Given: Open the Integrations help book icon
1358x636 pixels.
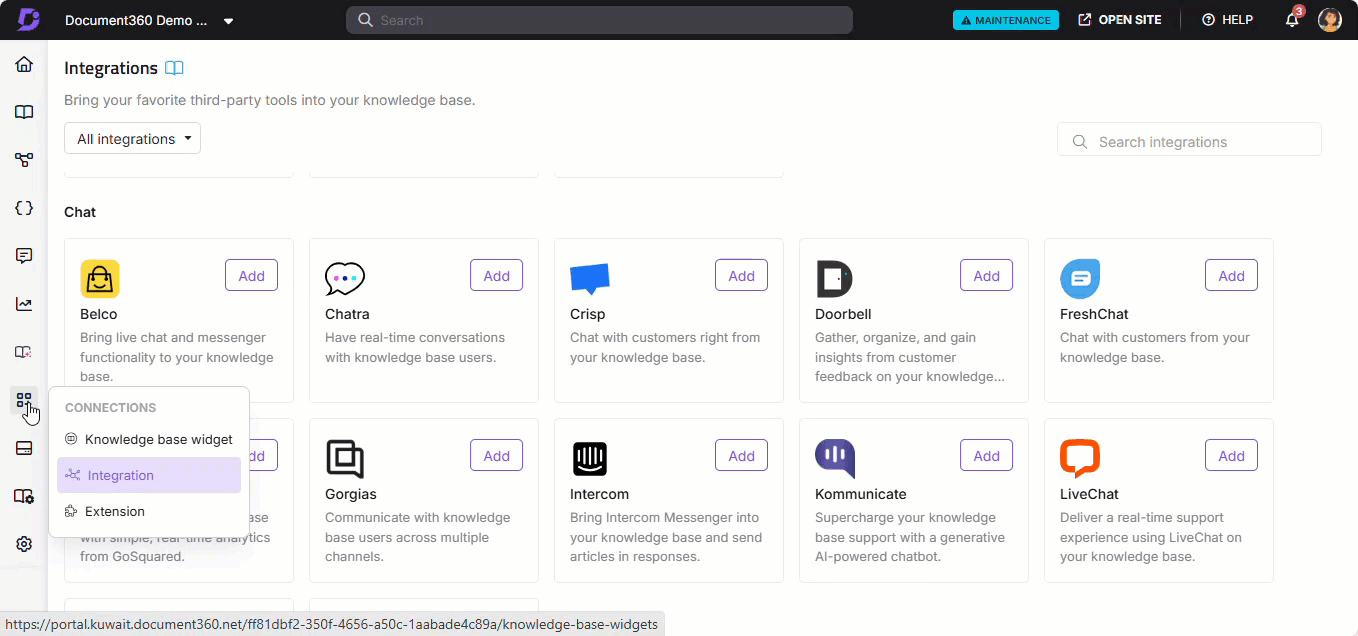Looking at the screenshot, I should (x=174, y=68).
